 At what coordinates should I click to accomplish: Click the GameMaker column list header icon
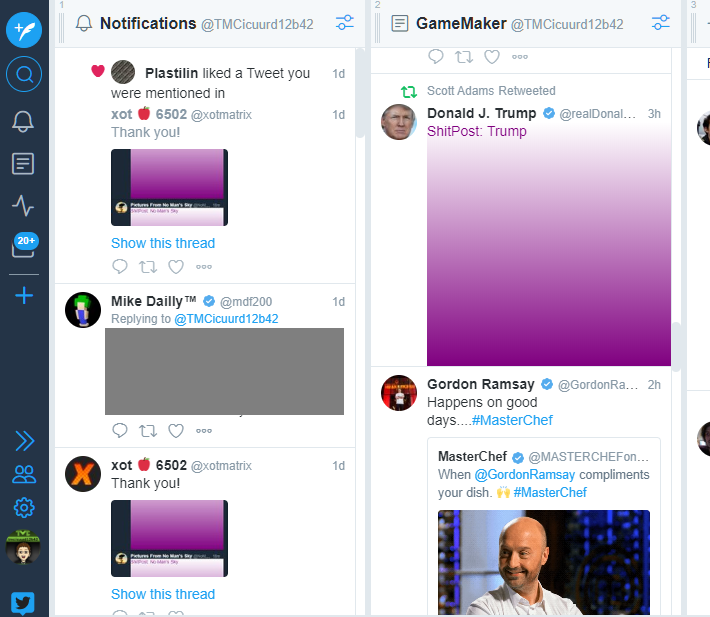click(399, 23)
